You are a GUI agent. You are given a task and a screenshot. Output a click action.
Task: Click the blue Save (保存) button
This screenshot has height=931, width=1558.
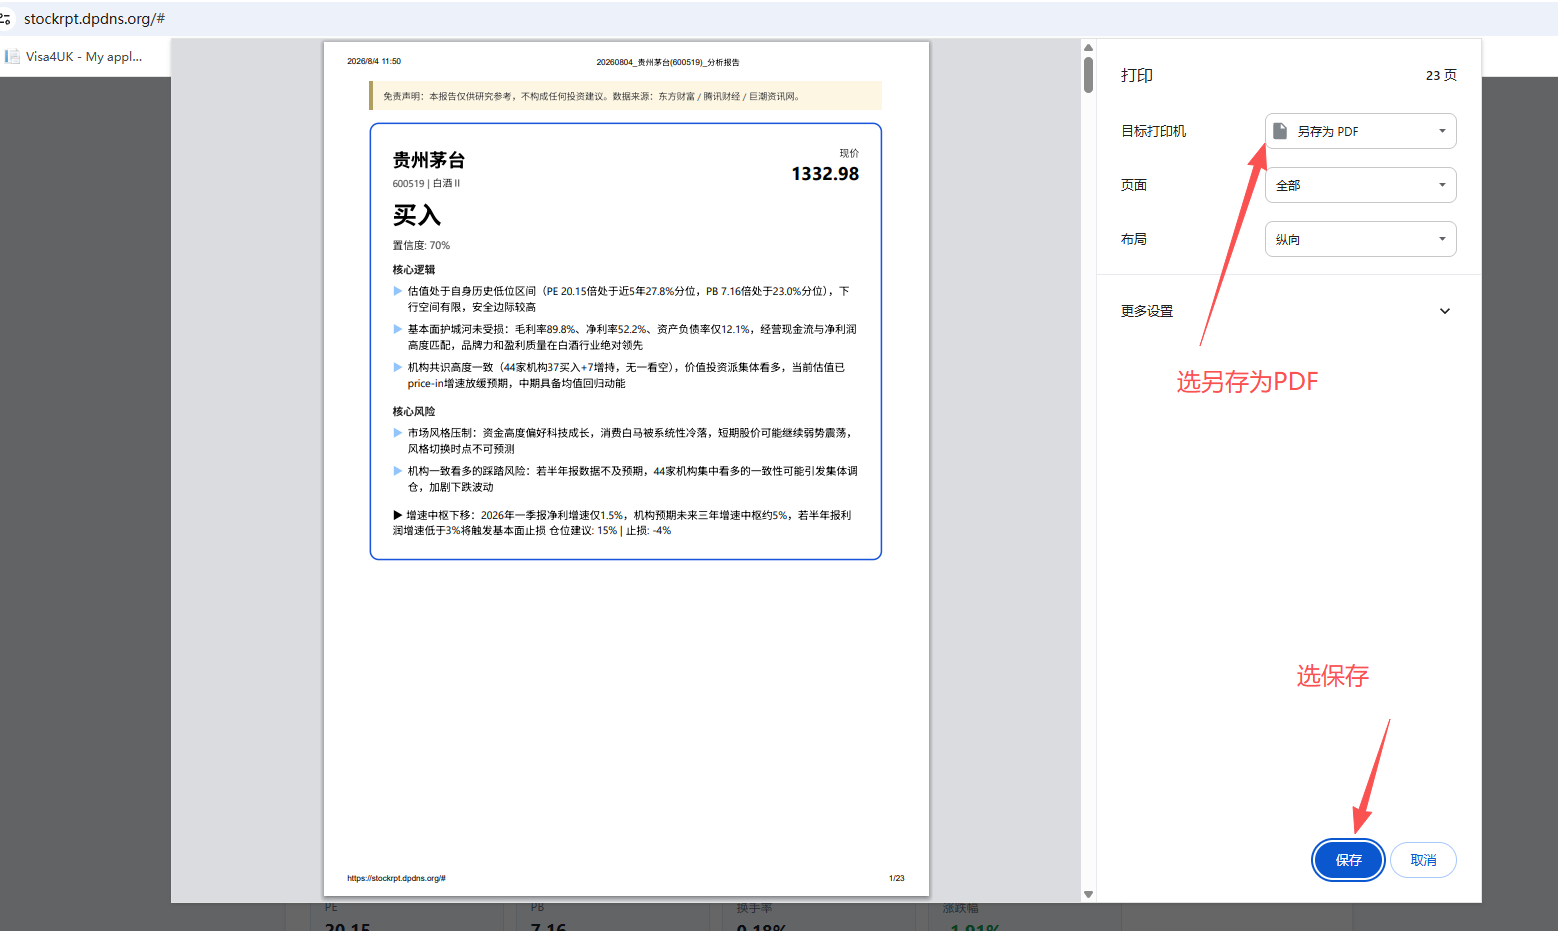coord(1348,860)
